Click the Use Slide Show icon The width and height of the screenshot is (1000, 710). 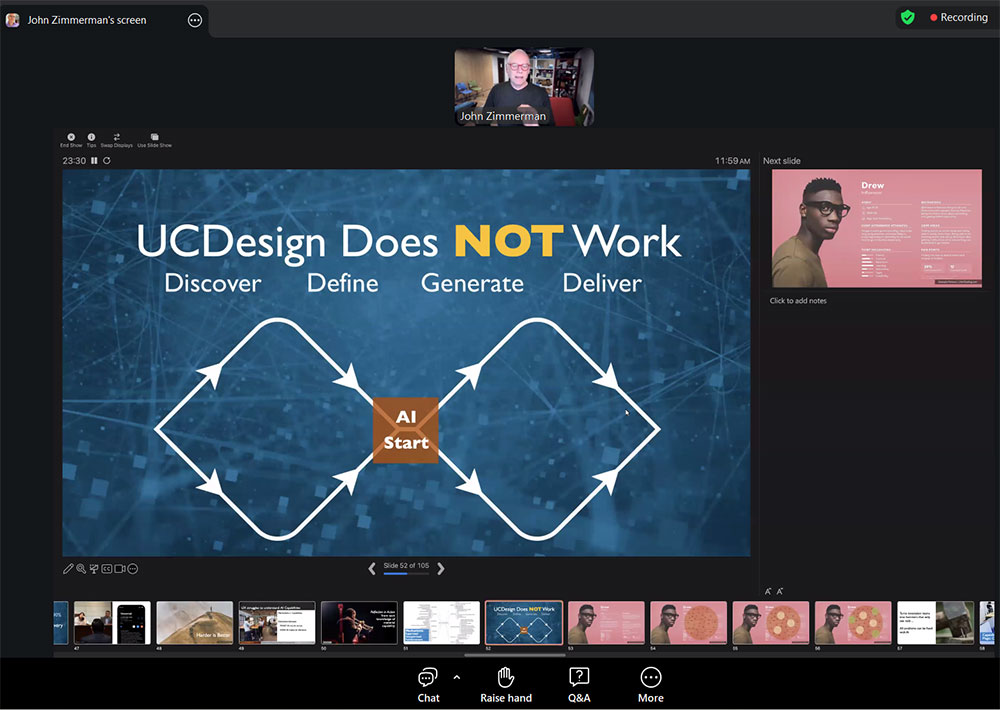(x=154, y=137)
